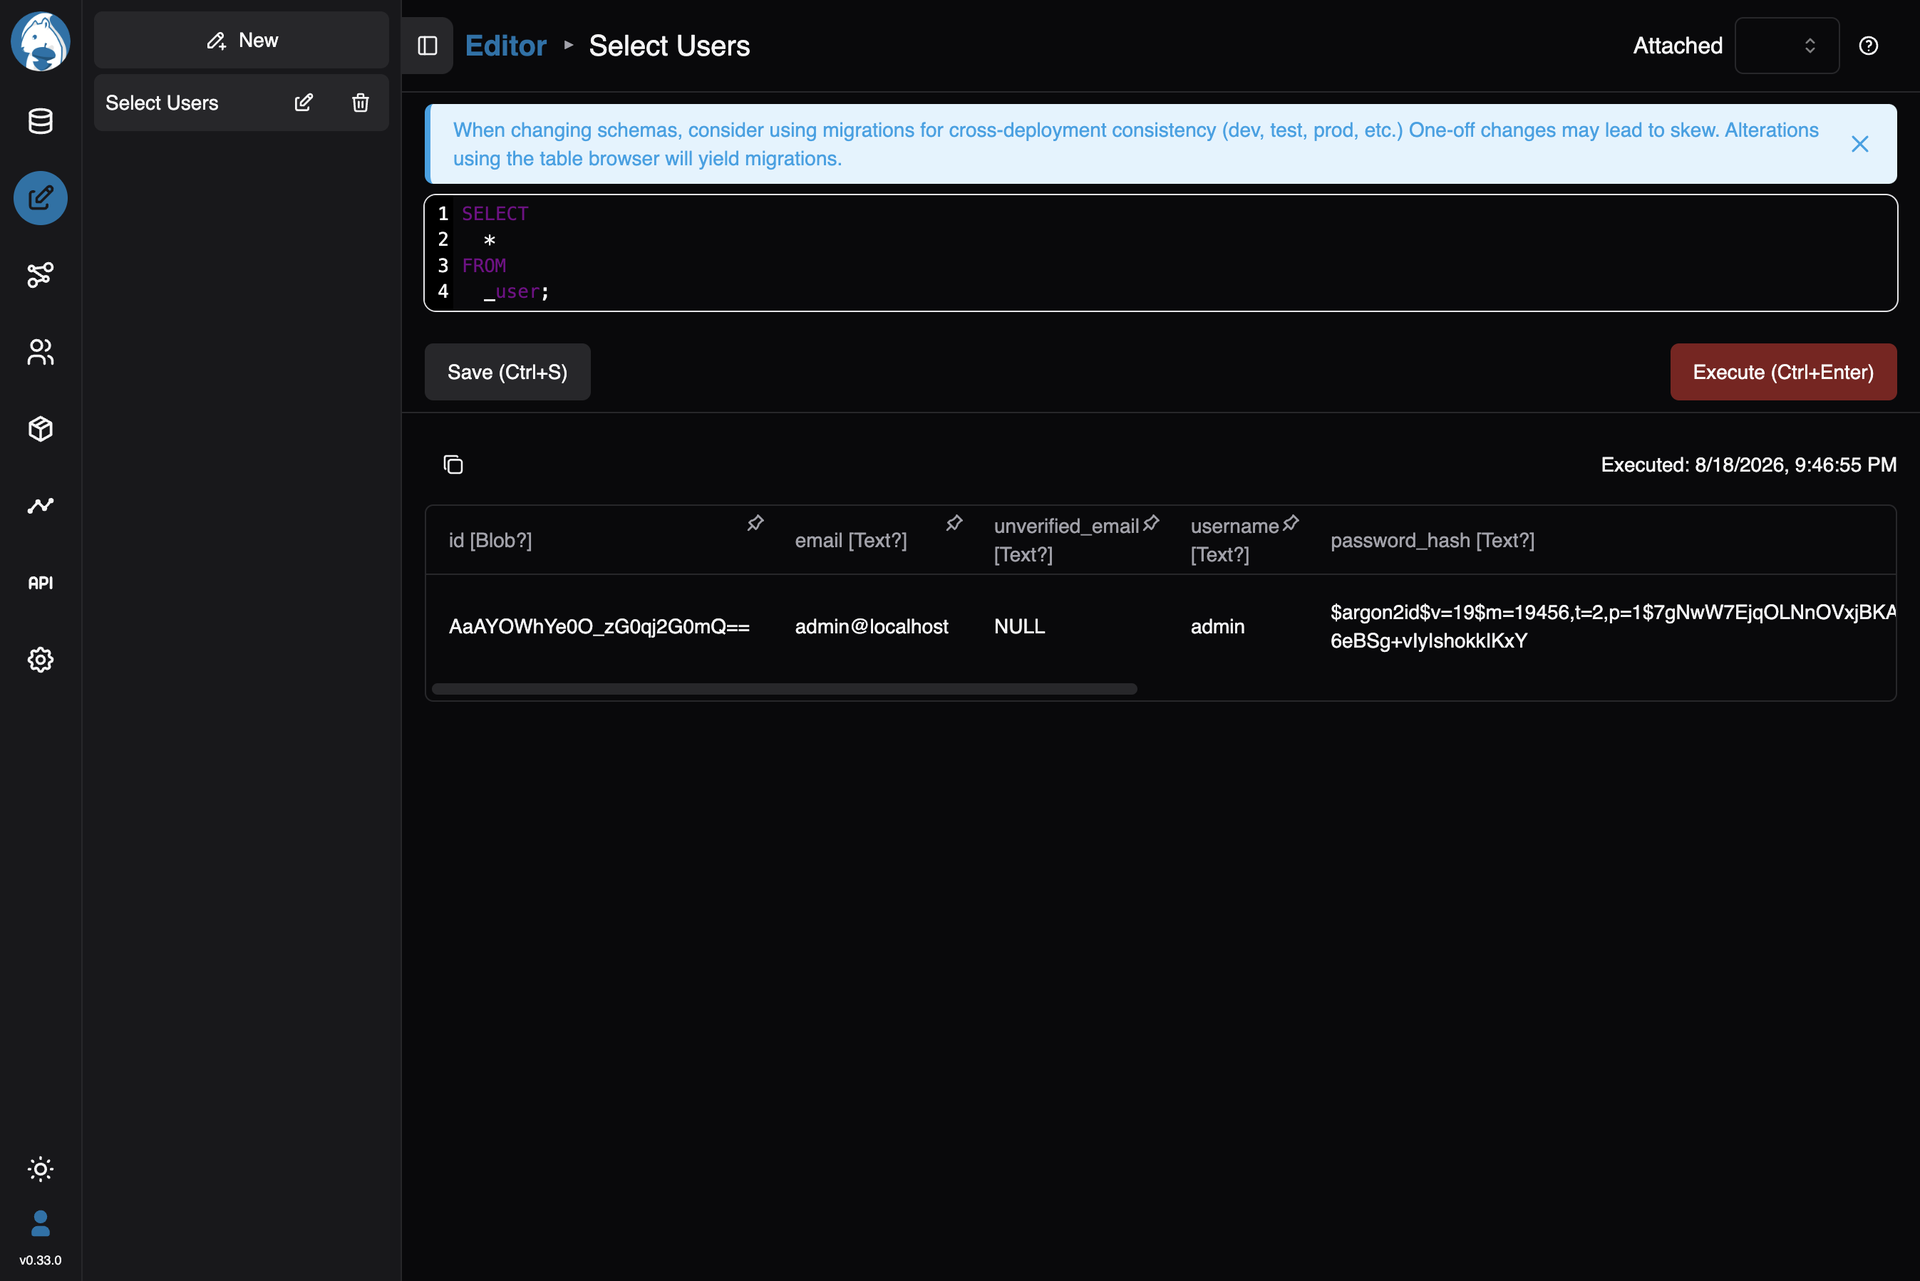This screenshot has height=1281, width=1920.
Task: Create a New query script
Action: pyautogui.click(x=241, y=40)
